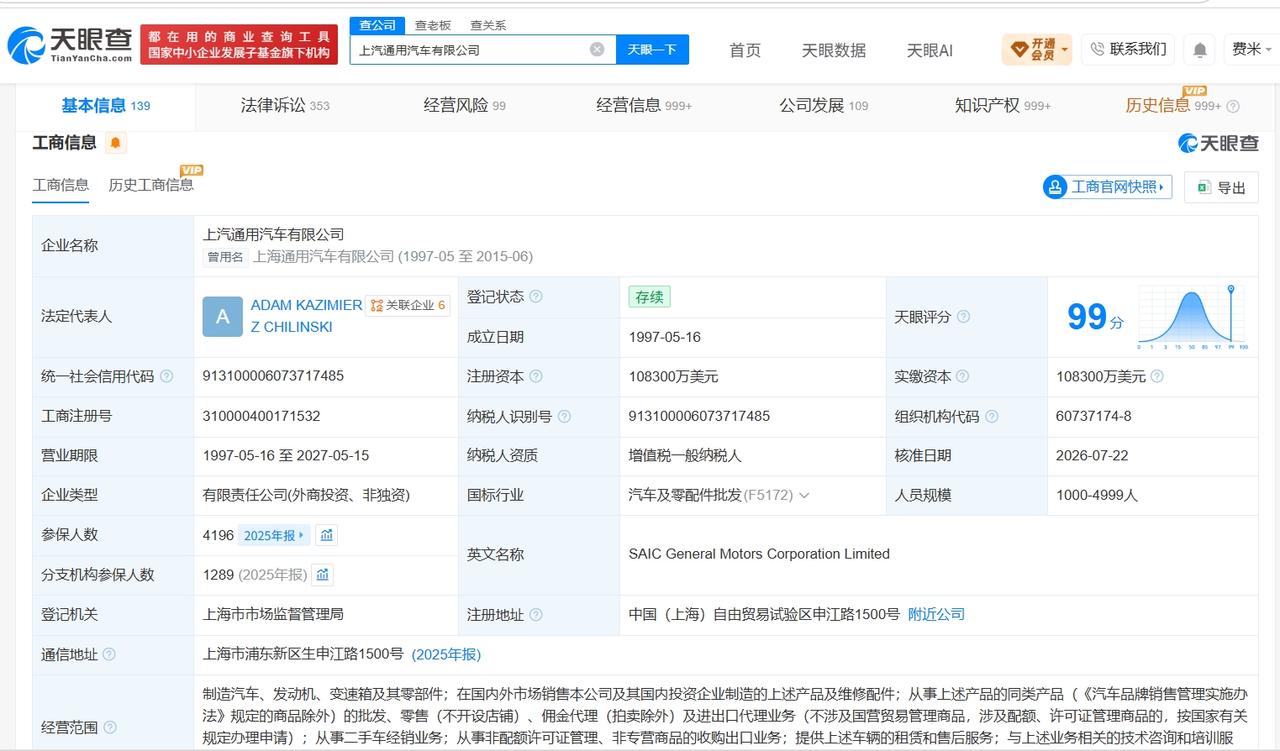Select the 基本信息 tab
The image size is (1280, 751).
106,105
